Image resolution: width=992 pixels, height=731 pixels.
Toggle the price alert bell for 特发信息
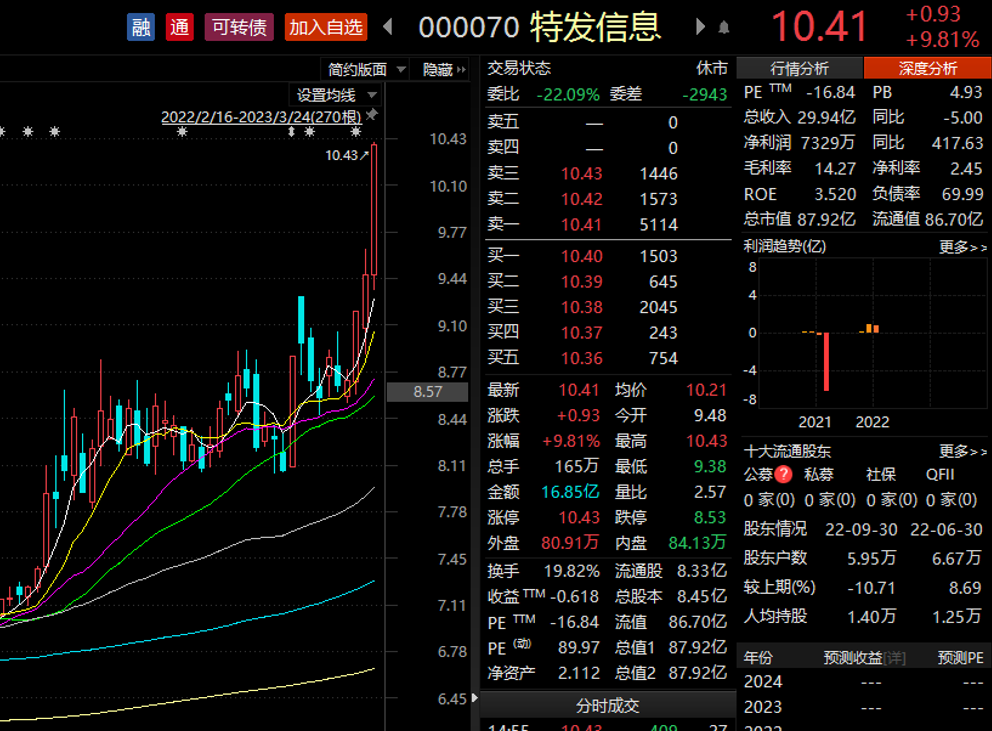[x=723, y=25]
